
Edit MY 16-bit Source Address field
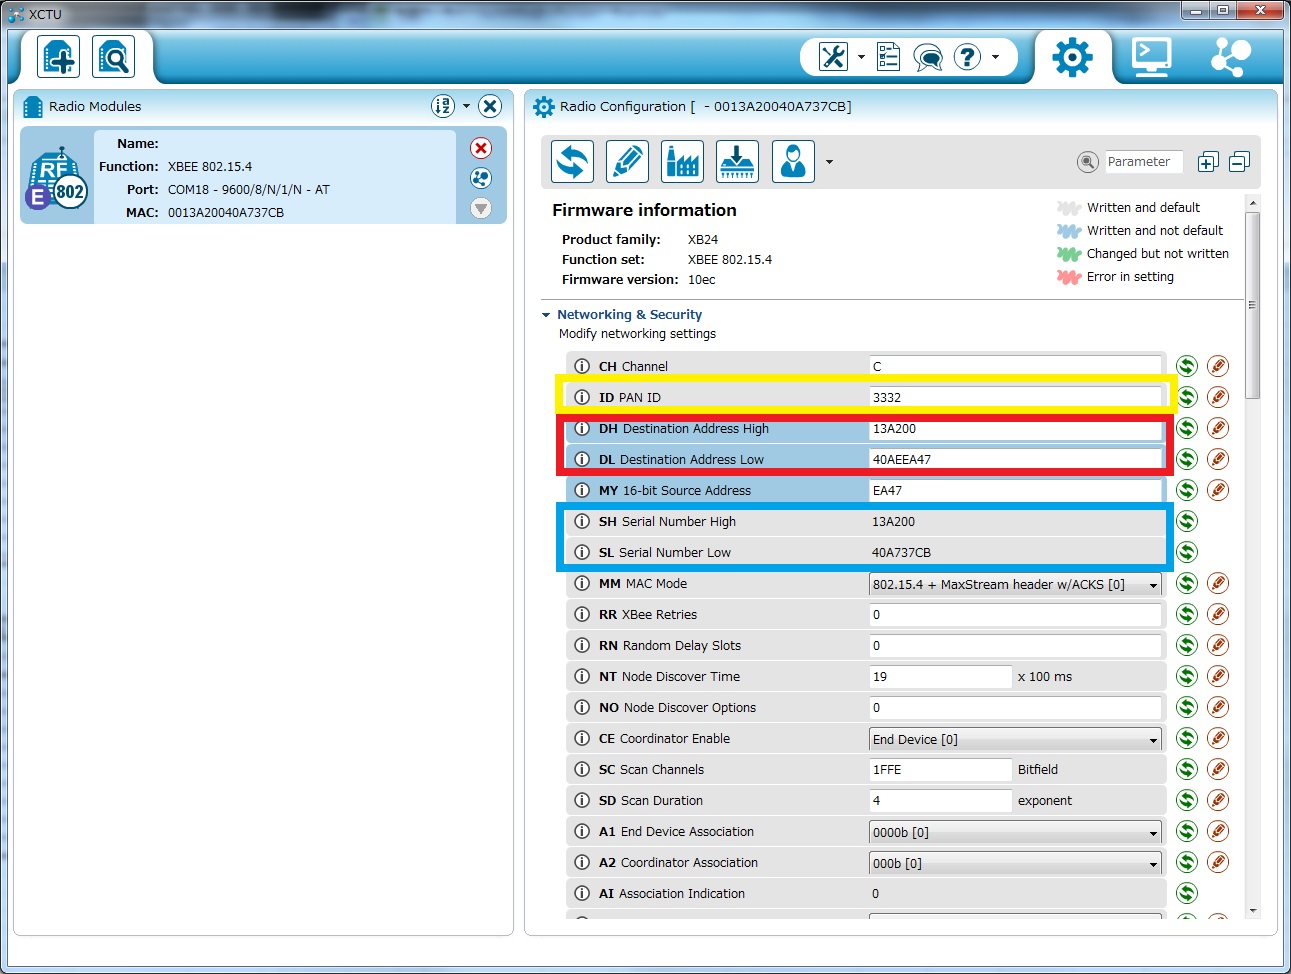click(1015, 490)
